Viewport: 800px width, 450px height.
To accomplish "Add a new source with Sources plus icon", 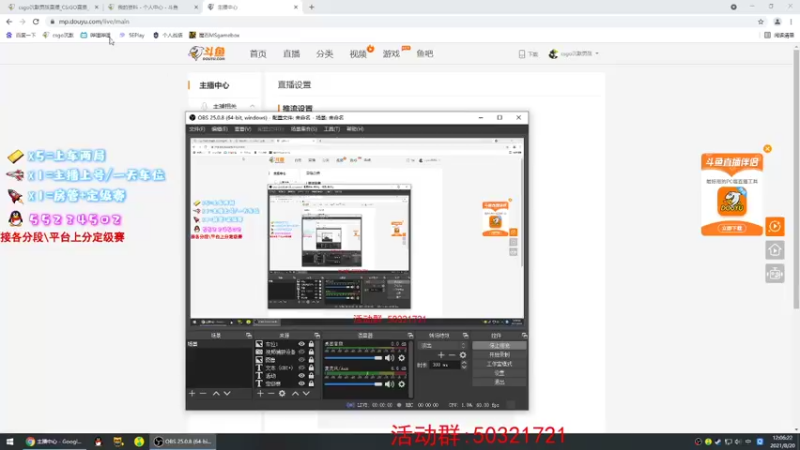I will pyautogui.click(x=260, y=393).
